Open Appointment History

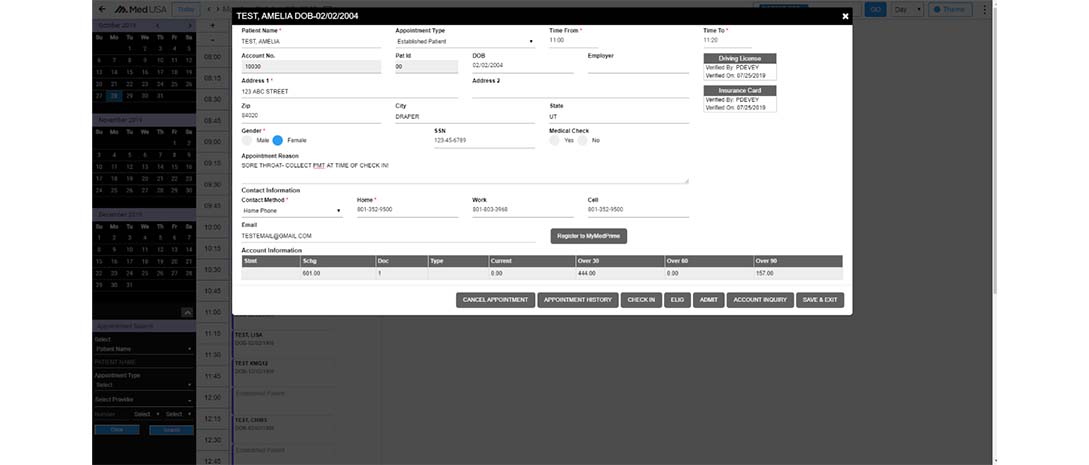point(578,300)
